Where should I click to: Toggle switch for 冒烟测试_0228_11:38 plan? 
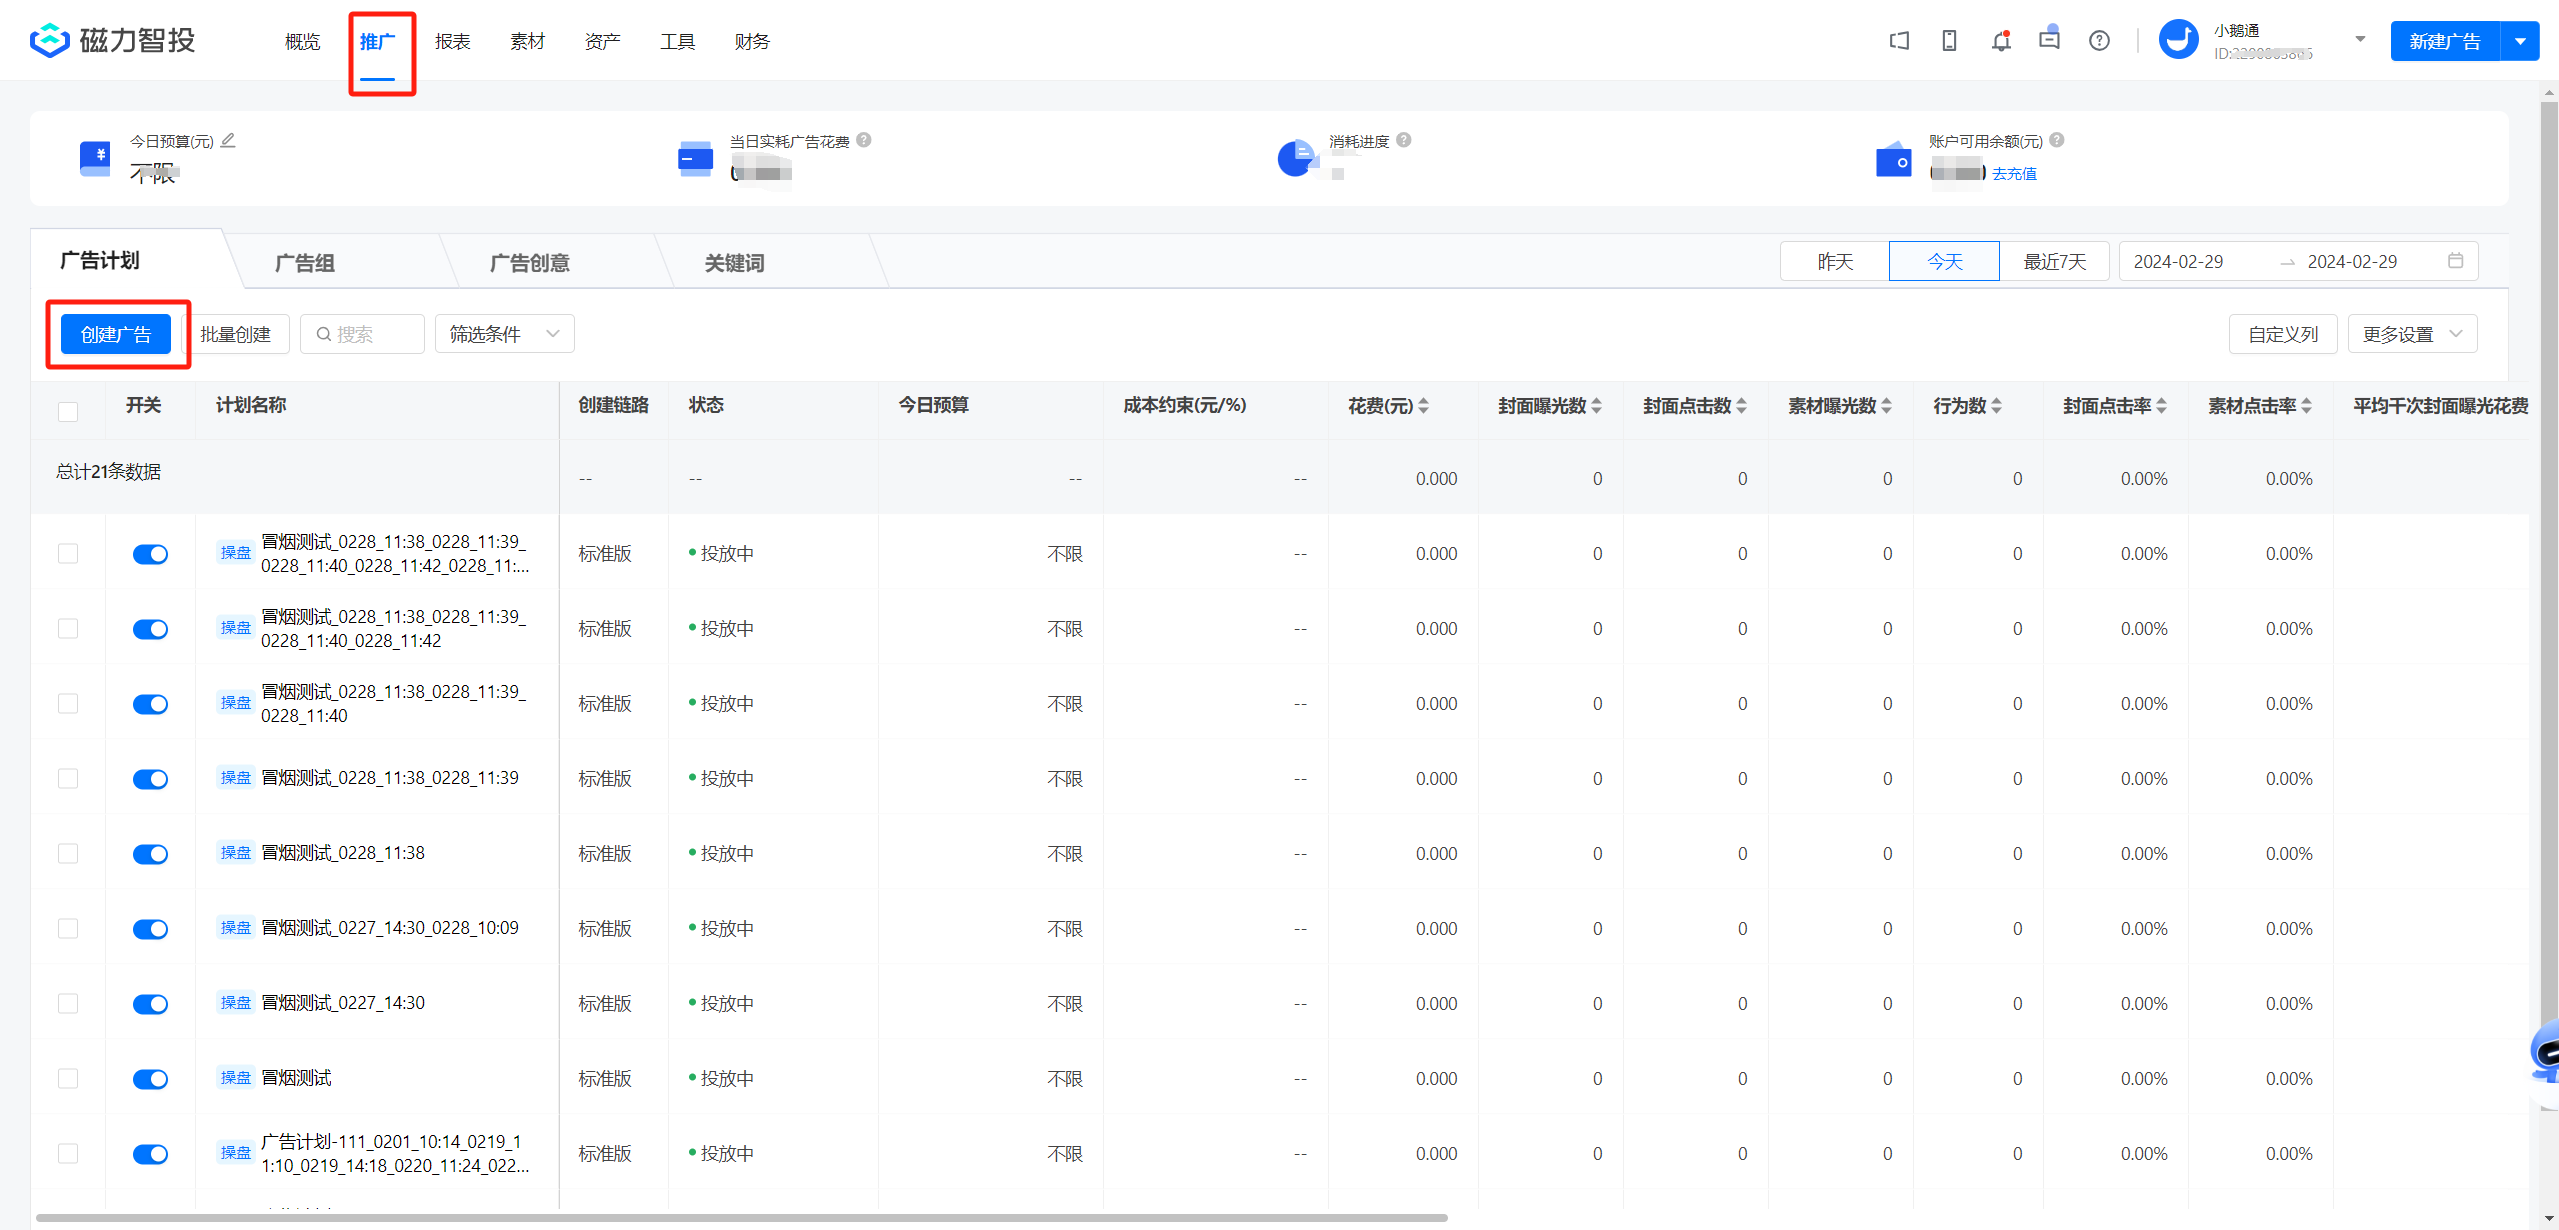150,854
